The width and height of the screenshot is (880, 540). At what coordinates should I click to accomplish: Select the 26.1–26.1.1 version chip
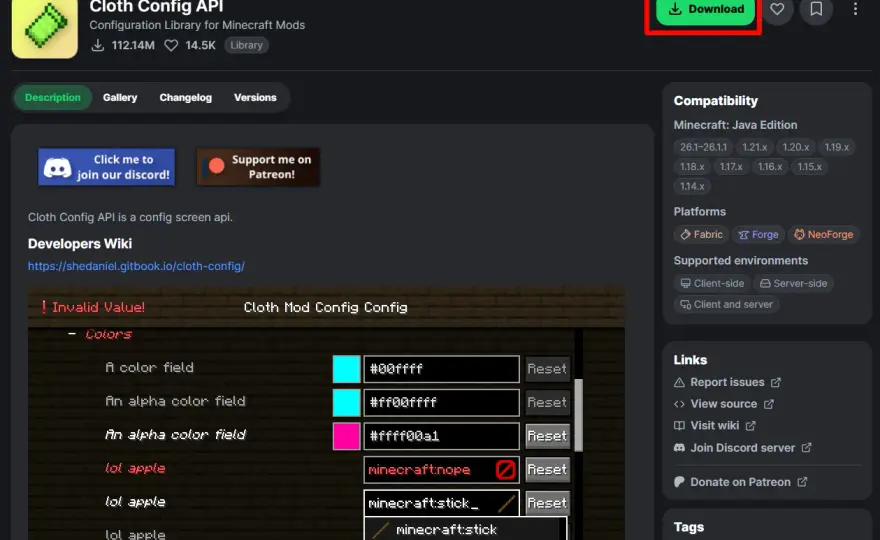[x=703, y=147]
